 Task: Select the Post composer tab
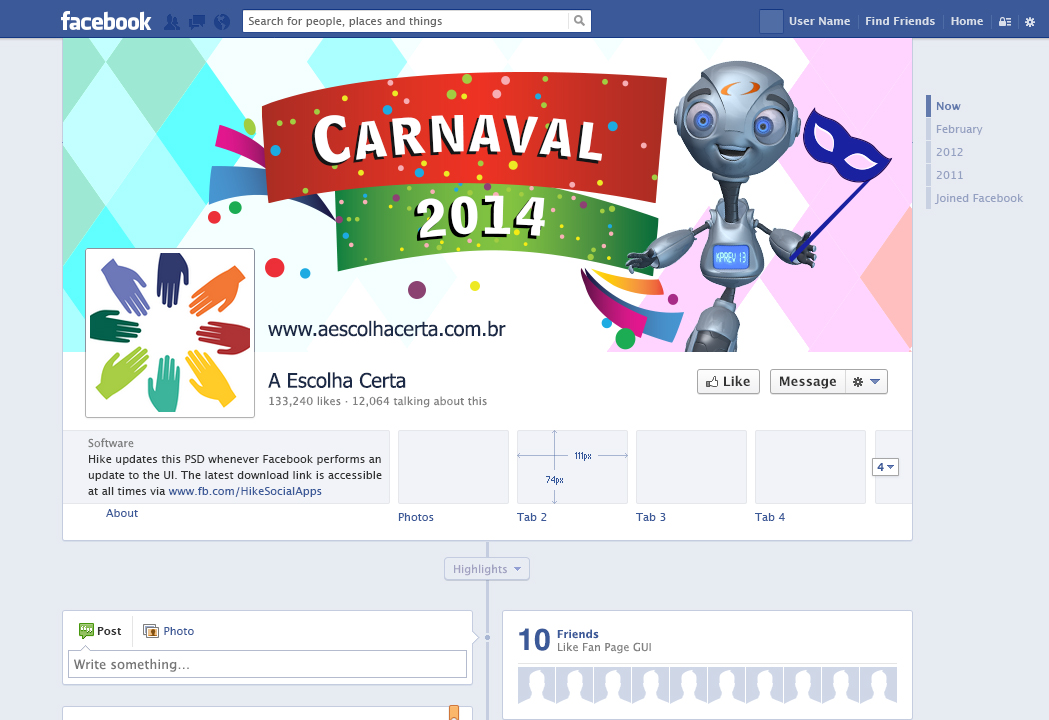click(x=100, y=631)
